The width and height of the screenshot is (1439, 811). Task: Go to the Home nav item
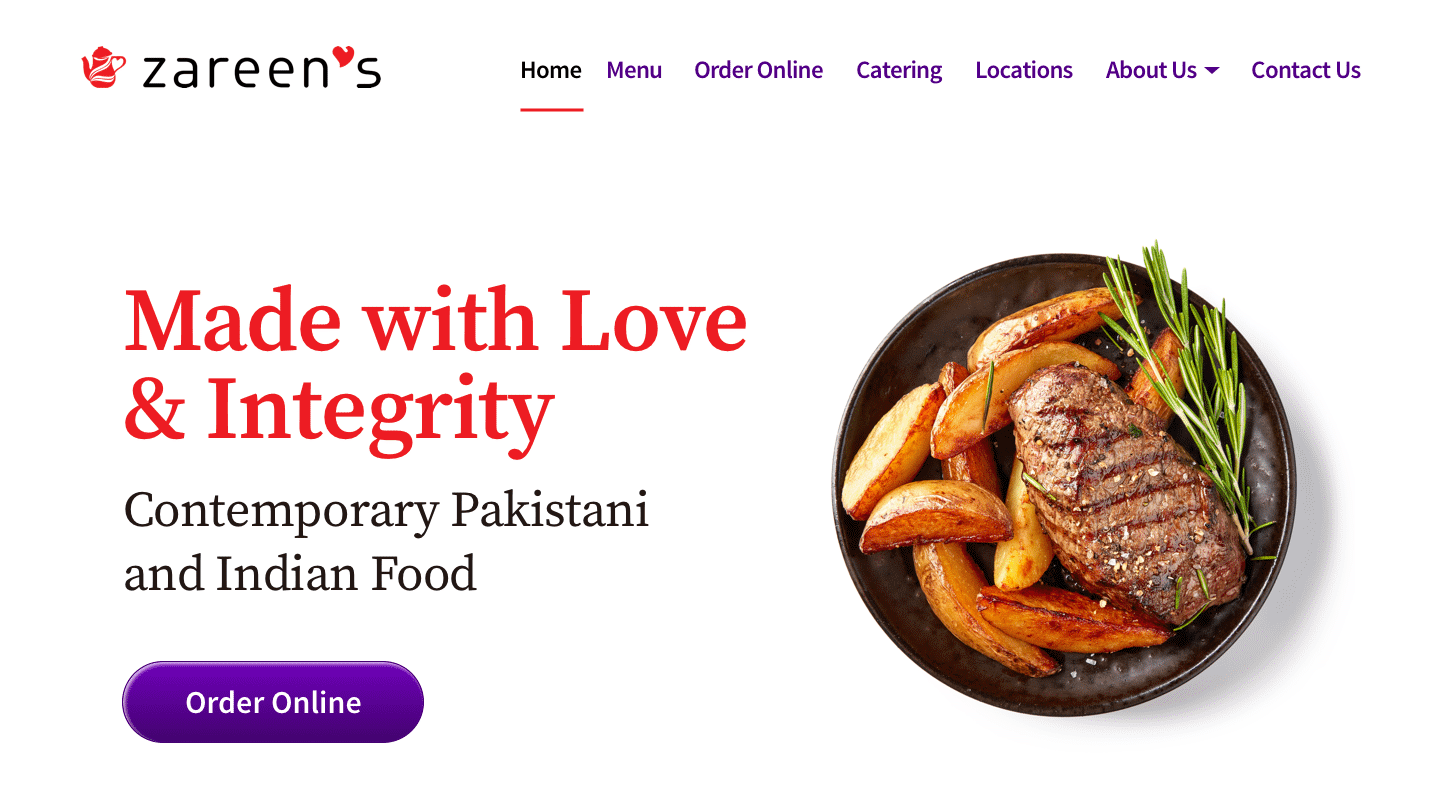pyautogui.click(x=551, y=70)
